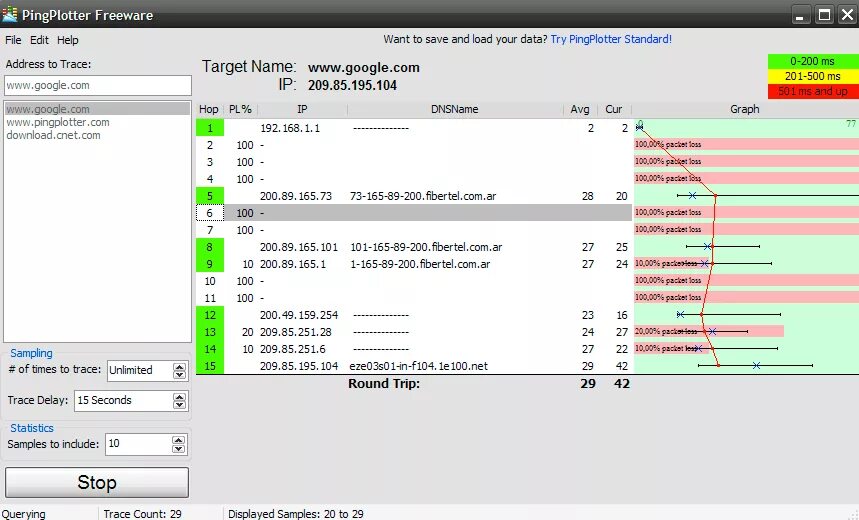Increase the Samples to include value
Image resolution: width=859 pixels, height=520 pixels.
click(178, 440)
